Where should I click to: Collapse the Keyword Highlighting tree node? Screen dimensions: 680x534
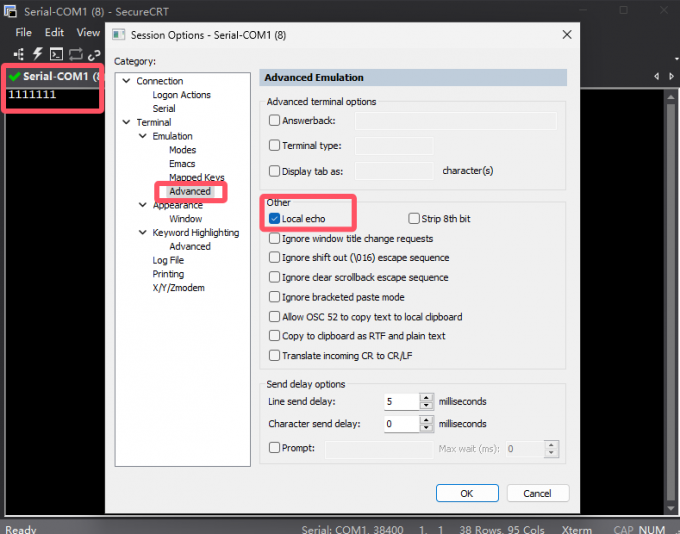(x=142, y=233)
